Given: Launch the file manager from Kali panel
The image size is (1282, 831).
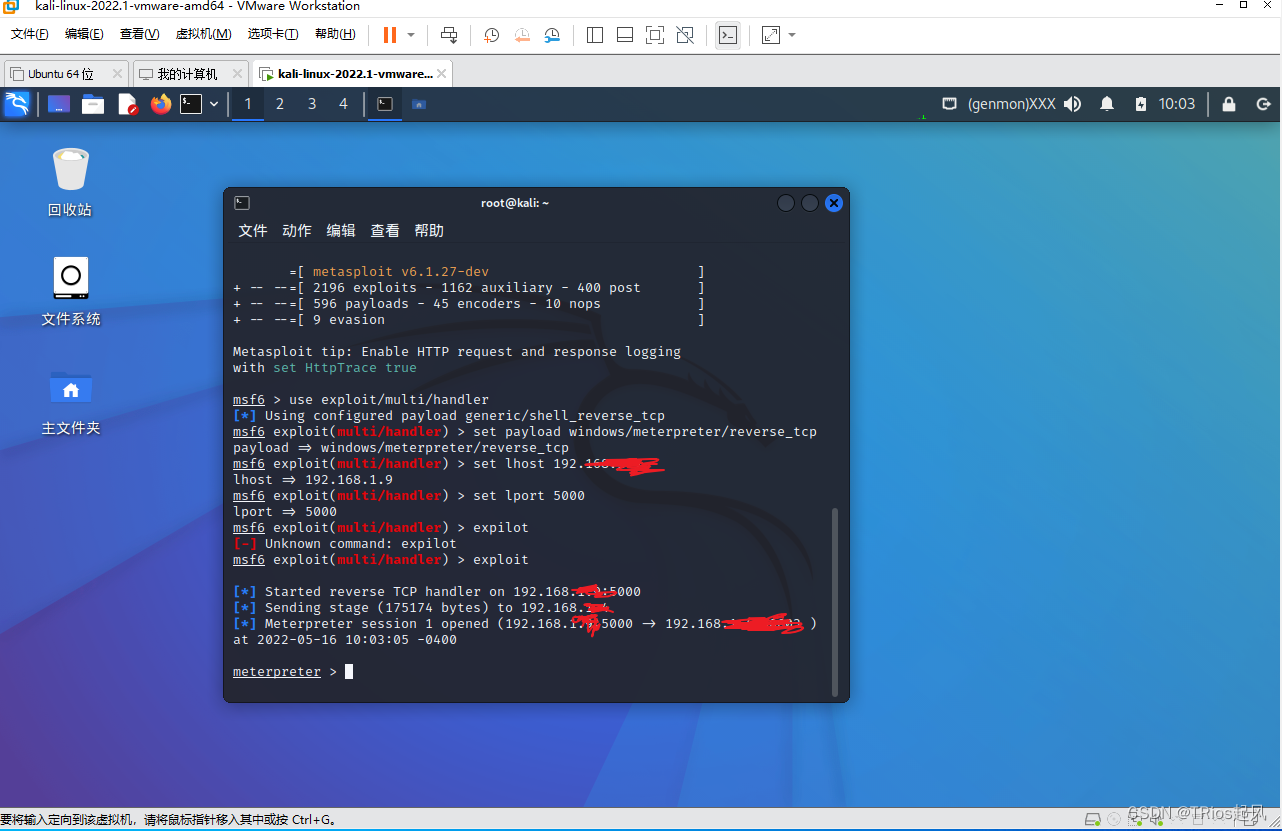Looking at the screenshot, I should (x=93, y=104).
